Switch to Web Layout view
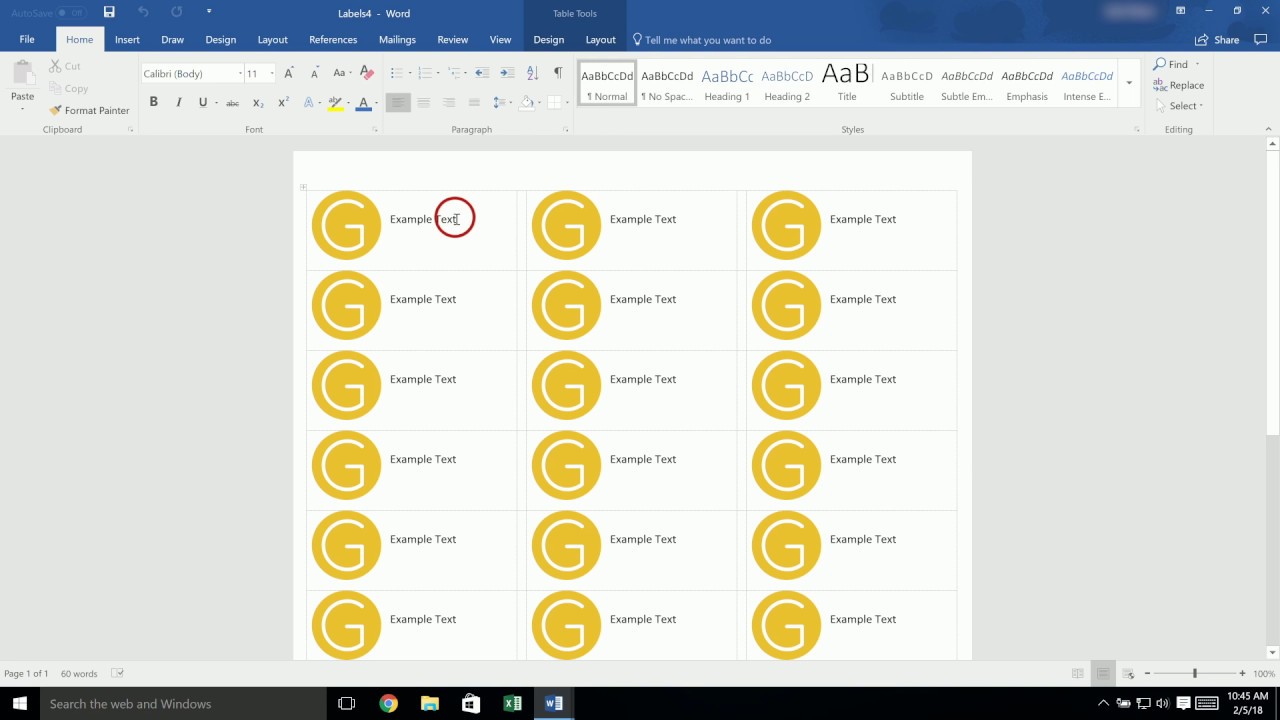The image size is (1280, 720). coord(1128,674)
